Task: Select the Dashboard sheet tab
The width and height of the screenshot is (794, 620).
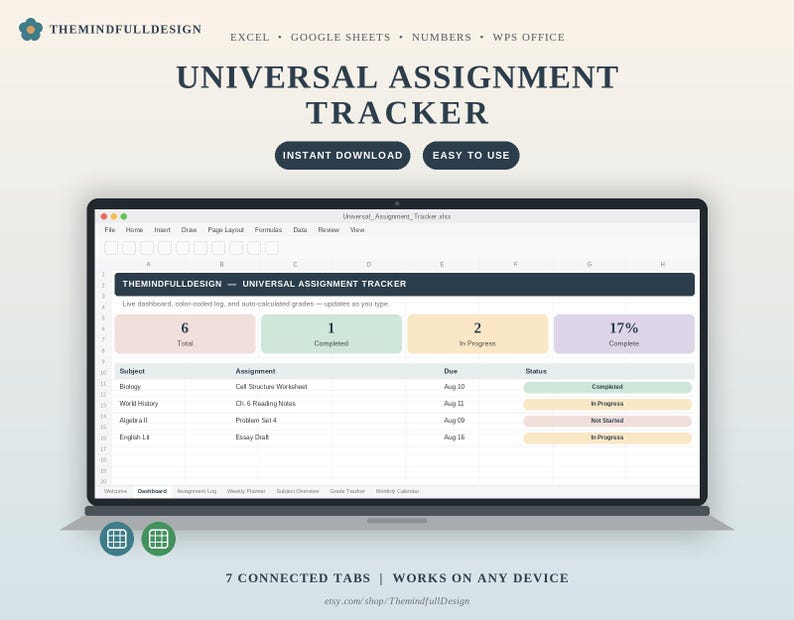Action: click(x=152, y=491)
